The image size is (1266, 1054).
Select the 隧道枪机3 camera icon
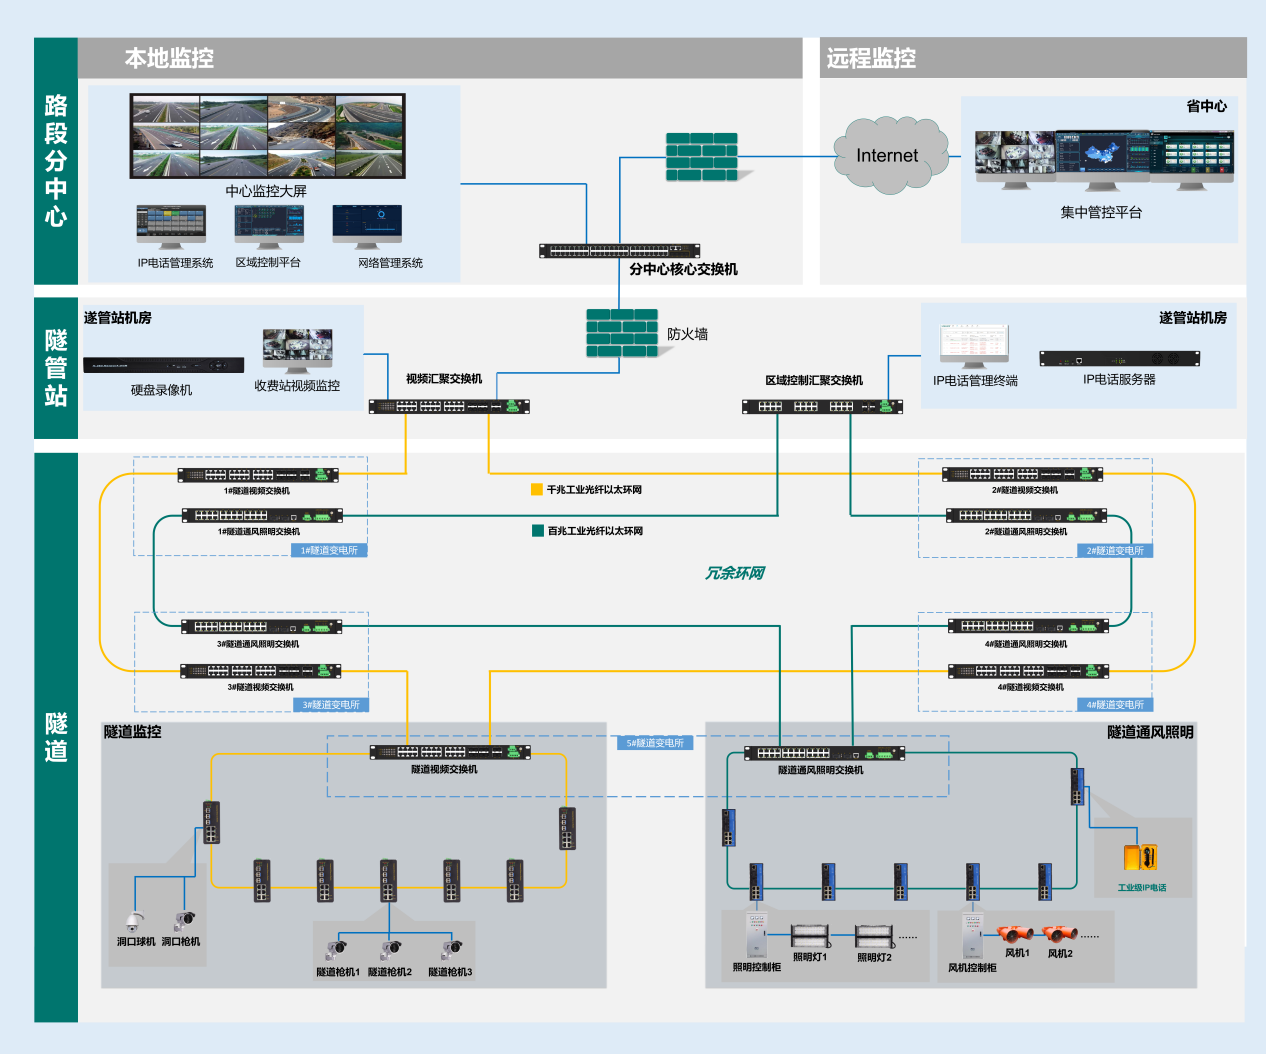tap(452, 948)
